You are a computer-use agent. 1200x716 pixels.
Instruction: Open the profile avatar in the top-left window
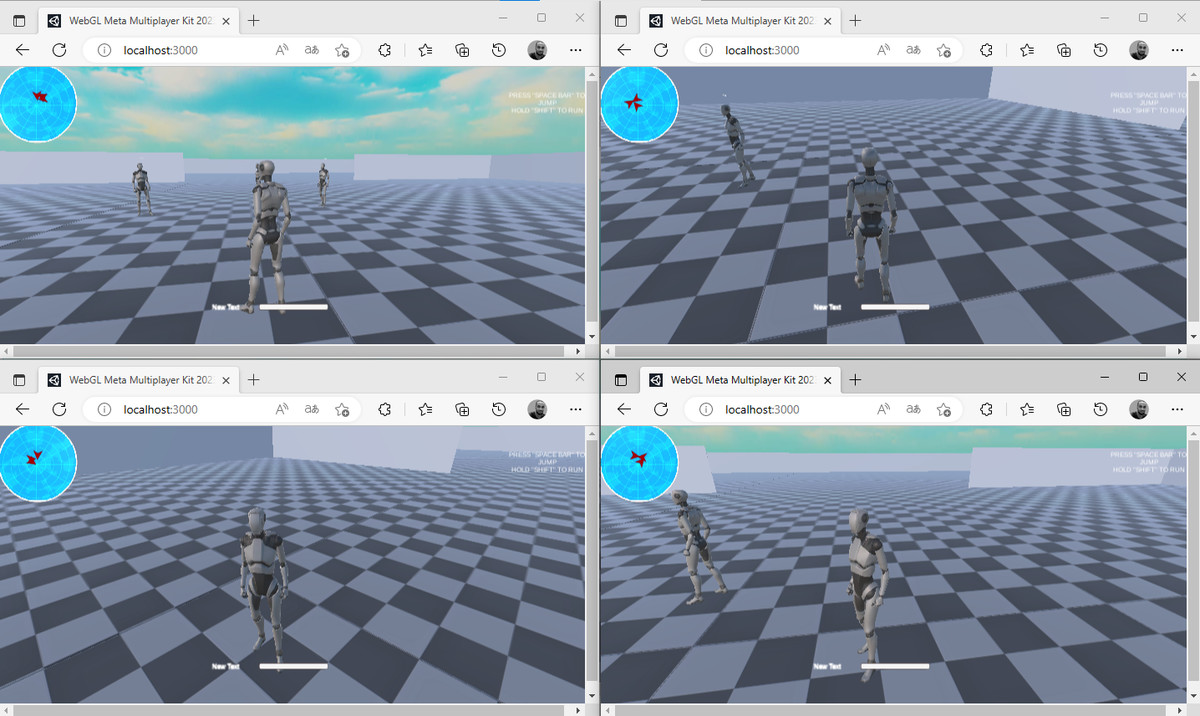pos(537,50)
